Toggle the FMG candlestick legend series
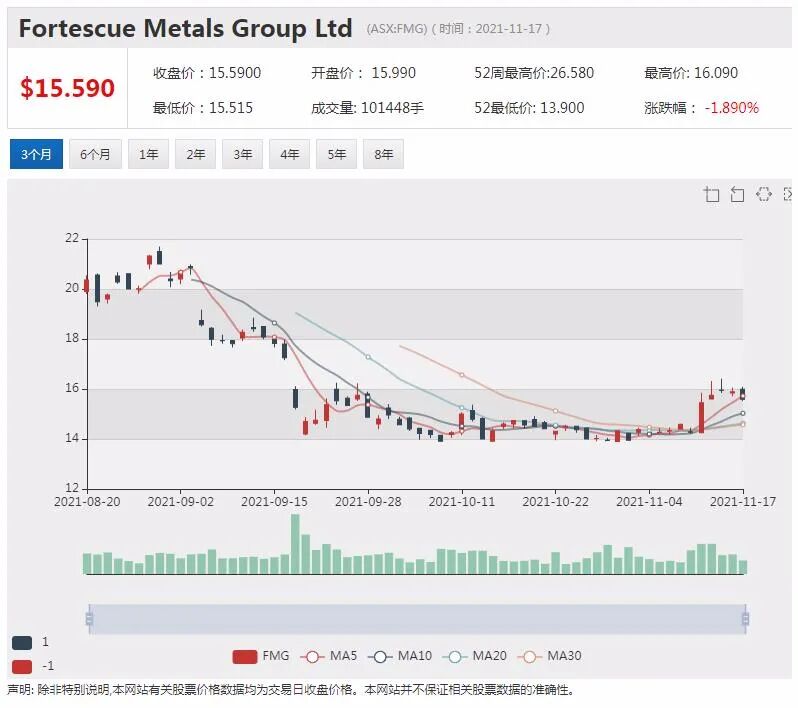Image resolution: width=798 pixels, height=708 pixels. 261,656
